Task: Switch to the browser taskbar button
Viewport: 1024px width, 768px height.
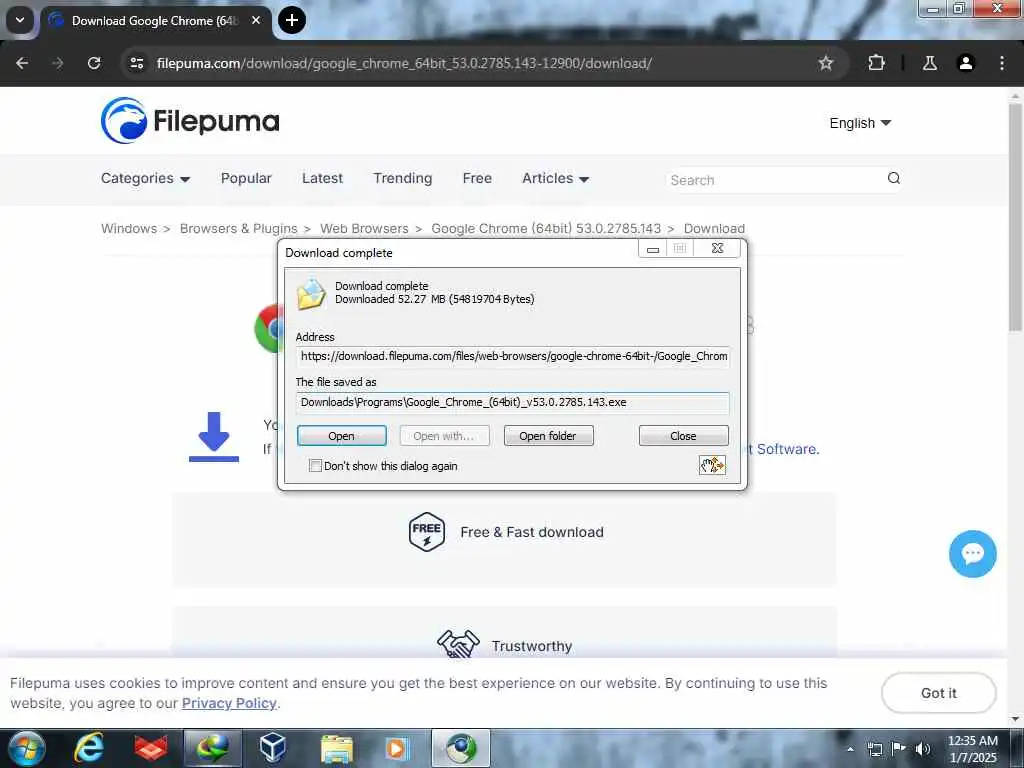Action: [460, 748]
